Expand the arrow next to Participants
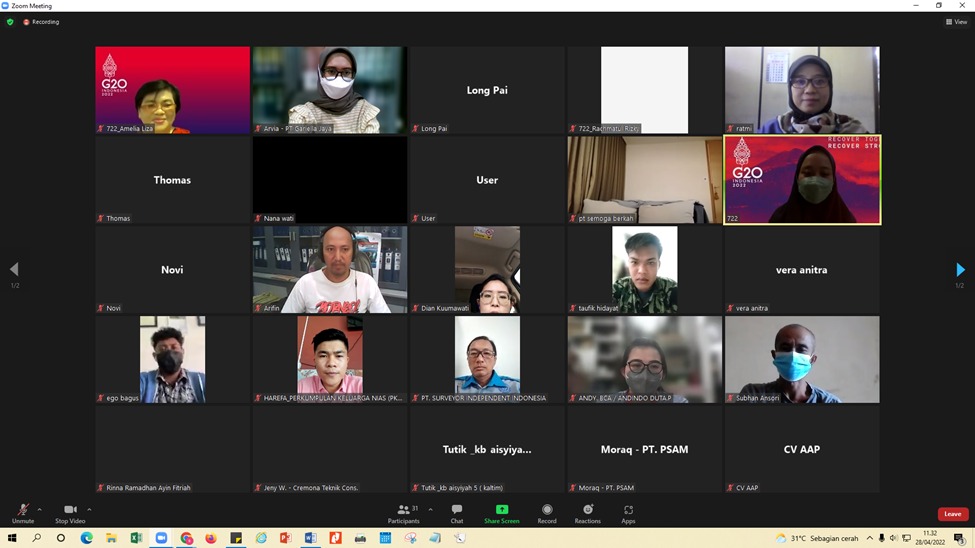The image size is (975, 548). click(431, 509)
